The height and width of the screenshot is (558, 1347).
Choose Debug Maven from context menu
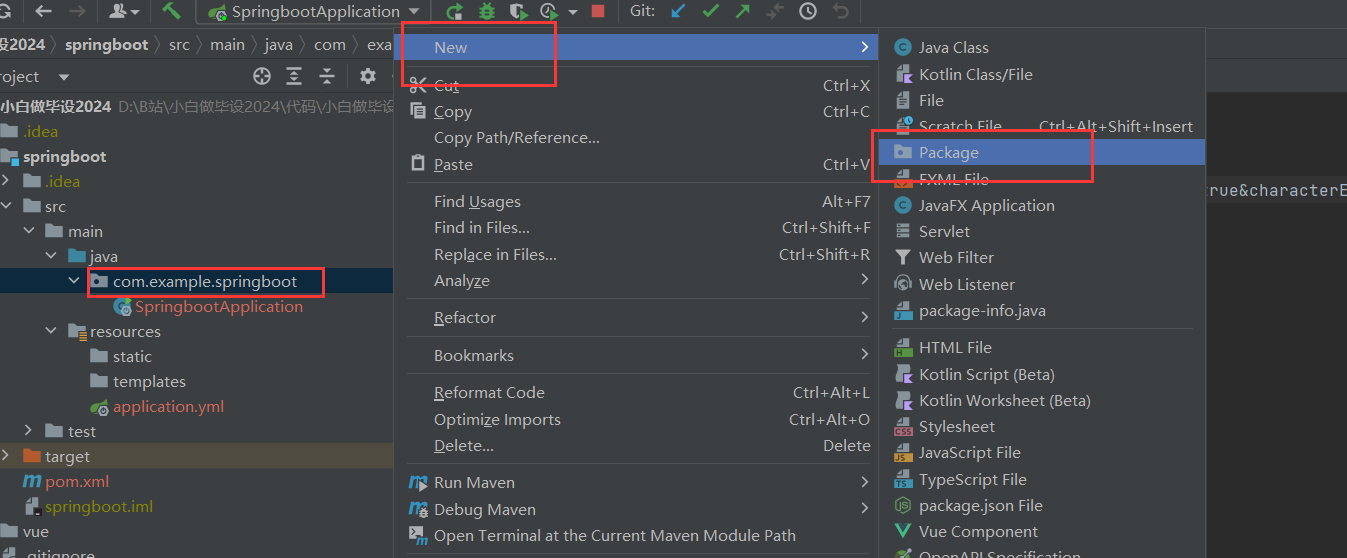pos(640,509)
